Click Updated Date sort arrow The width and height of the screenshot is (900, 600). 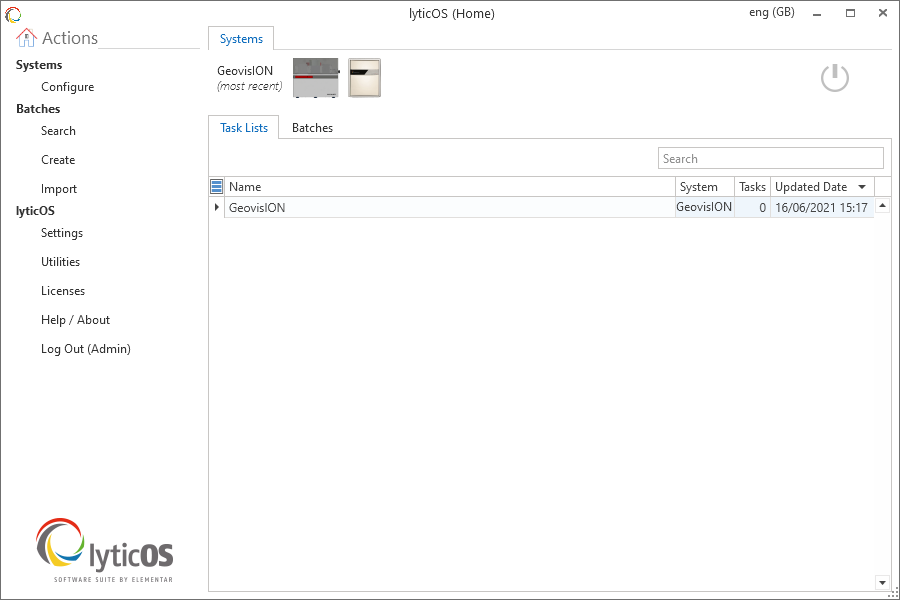tap(862, 187)
